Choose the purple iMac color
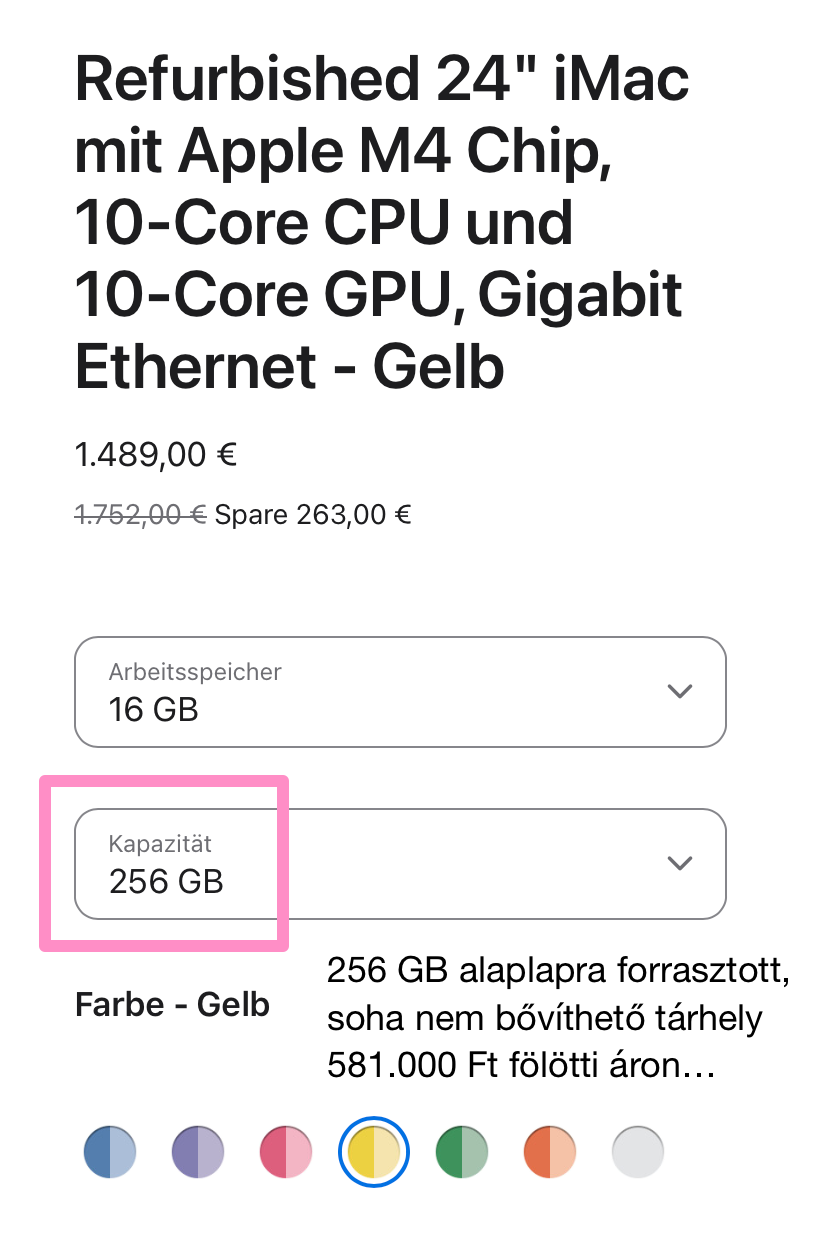 [x=198, y=1153]
